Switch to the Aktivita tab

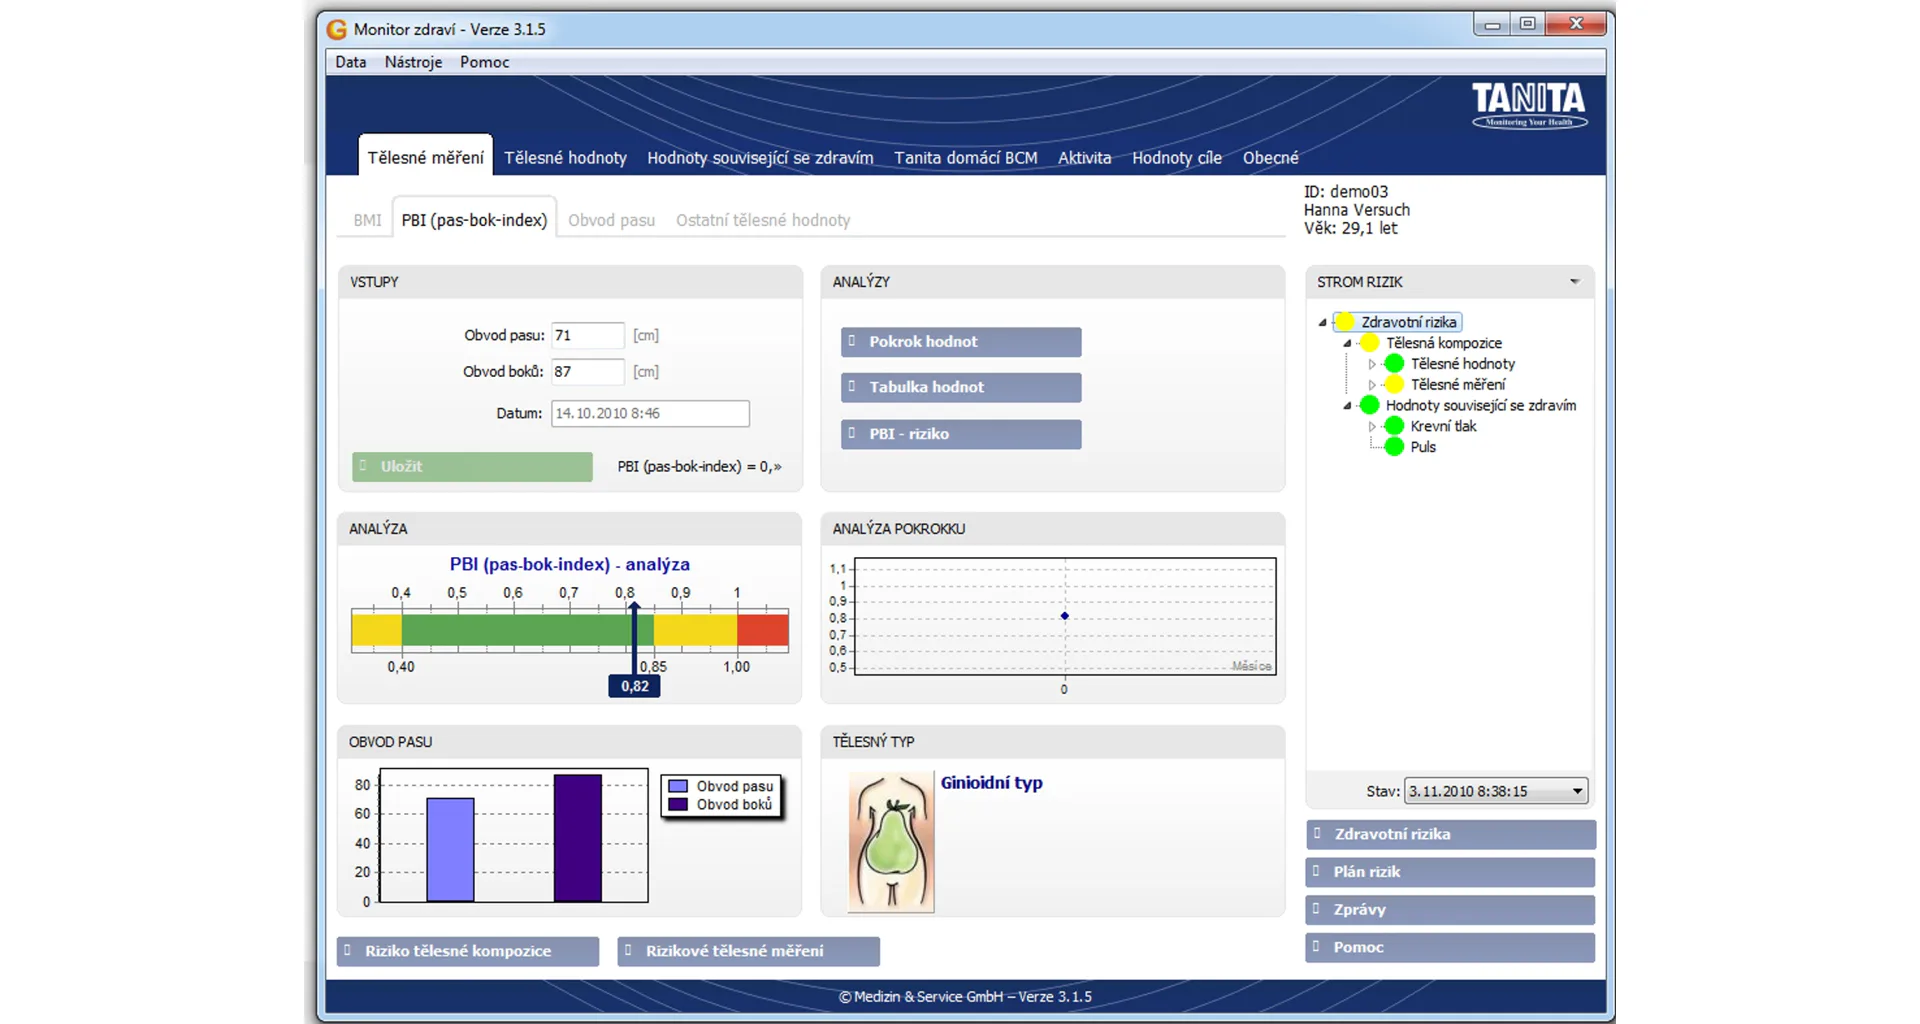tap(1084, 158)
